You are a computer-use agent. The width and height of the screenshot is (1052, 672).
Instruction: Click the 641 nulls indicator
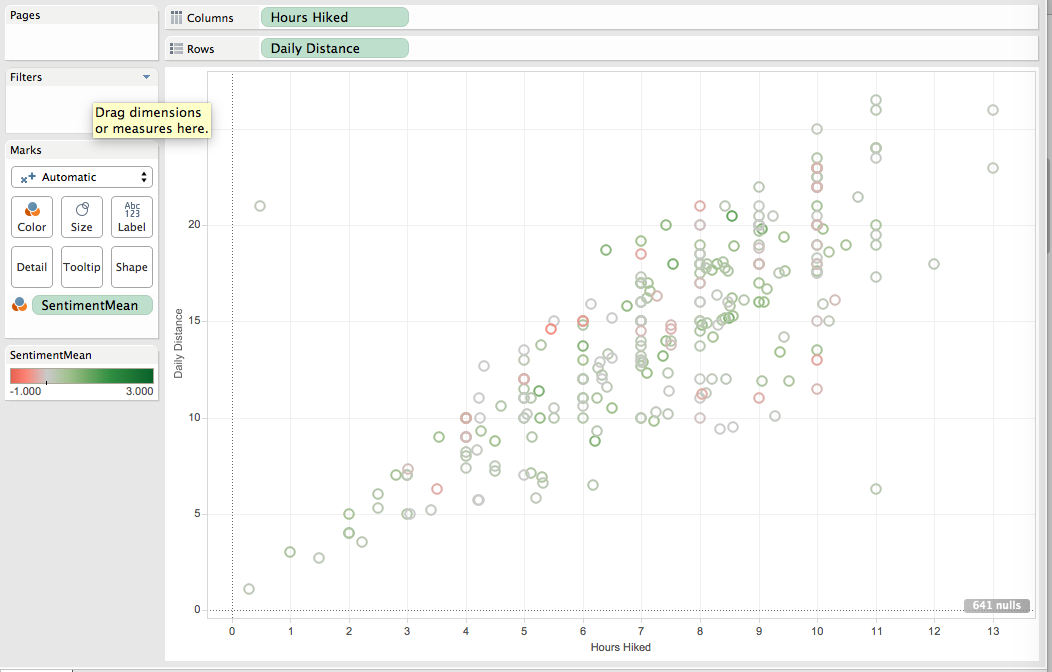tap(997, 605)
